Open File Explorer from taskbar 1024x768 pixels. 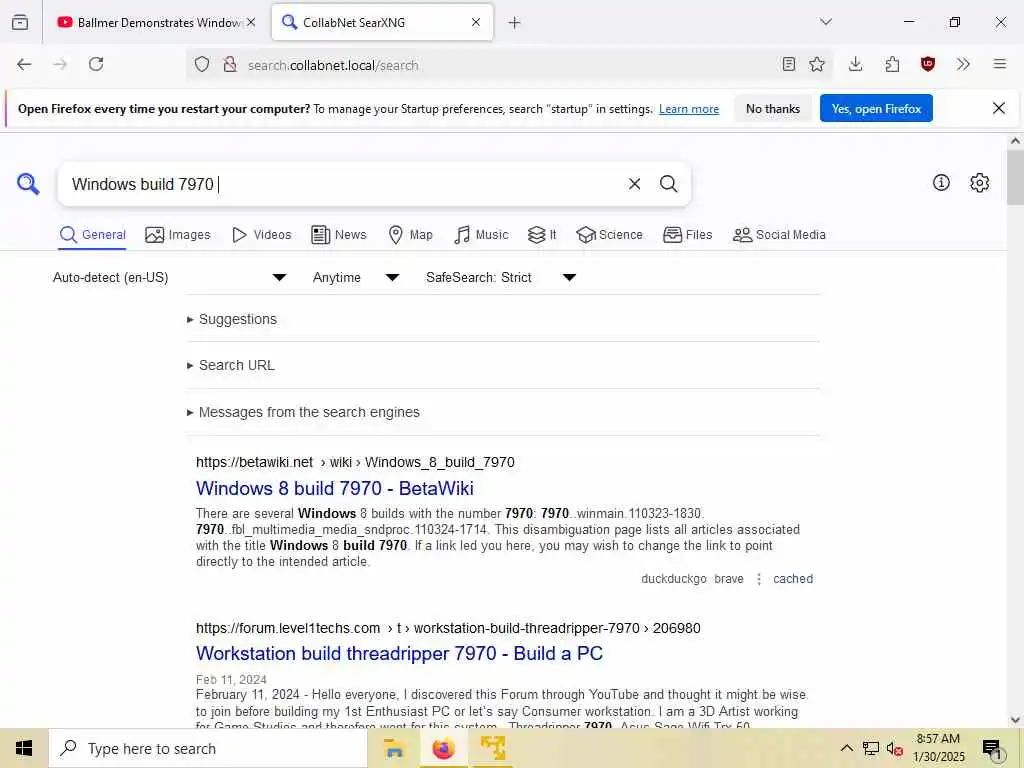(394, 748)
